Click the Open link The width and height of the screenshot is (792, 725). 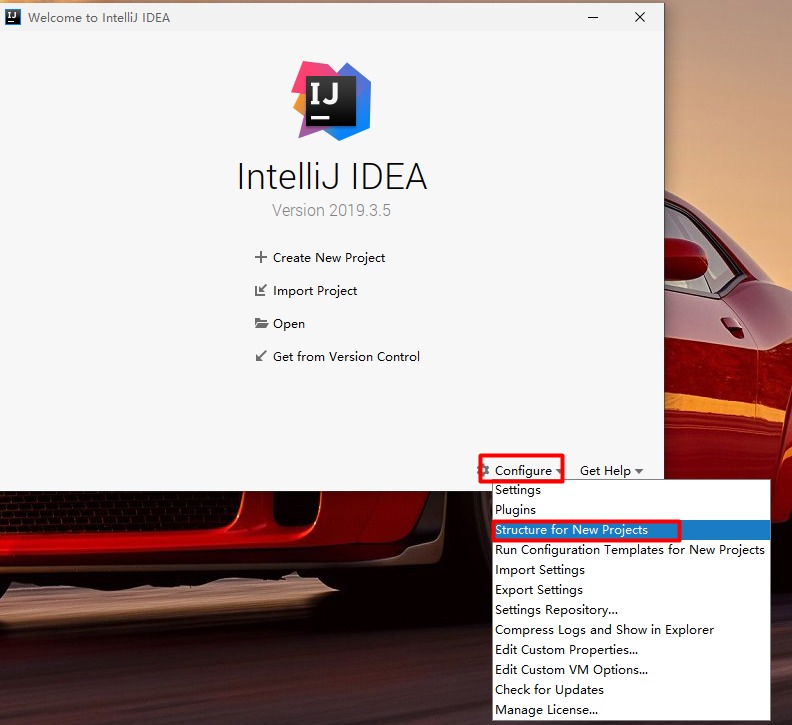pyautogui.click(x=289, y=324)
